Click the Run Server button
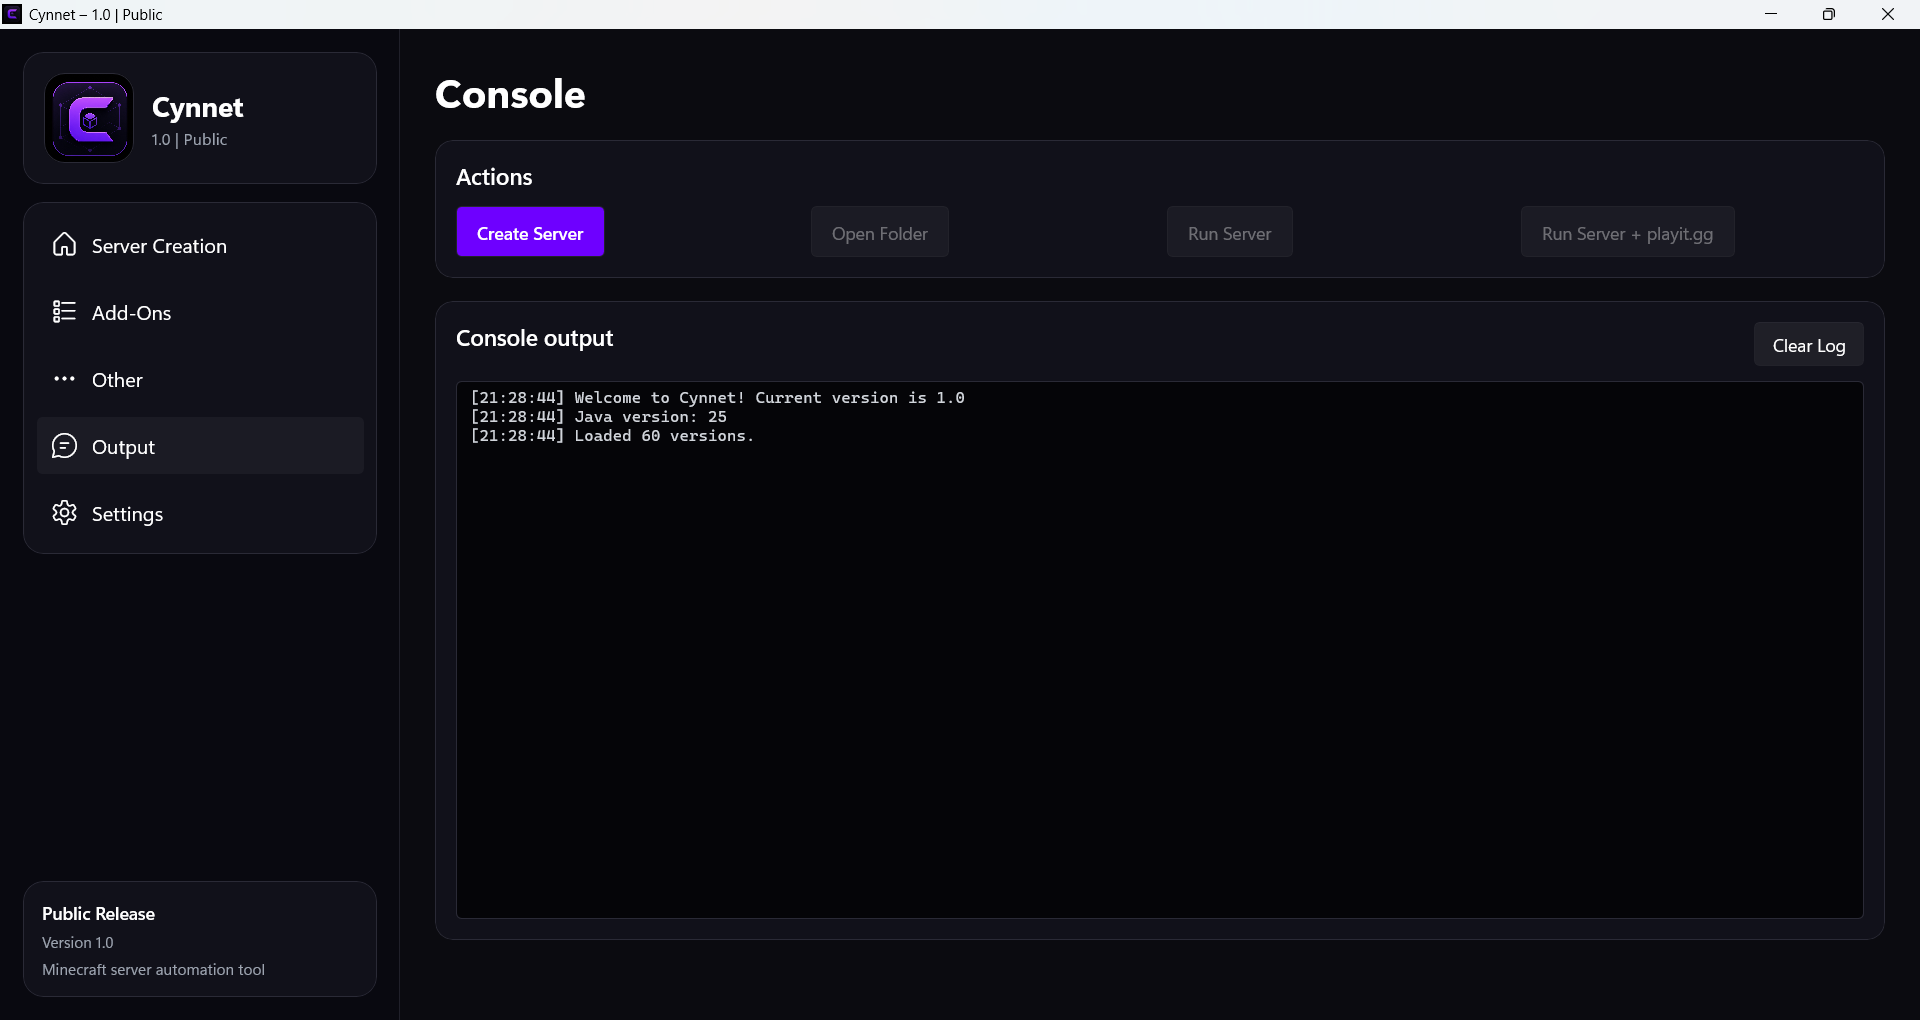Viewport: 1920px width, 1020px height. 1229,232
